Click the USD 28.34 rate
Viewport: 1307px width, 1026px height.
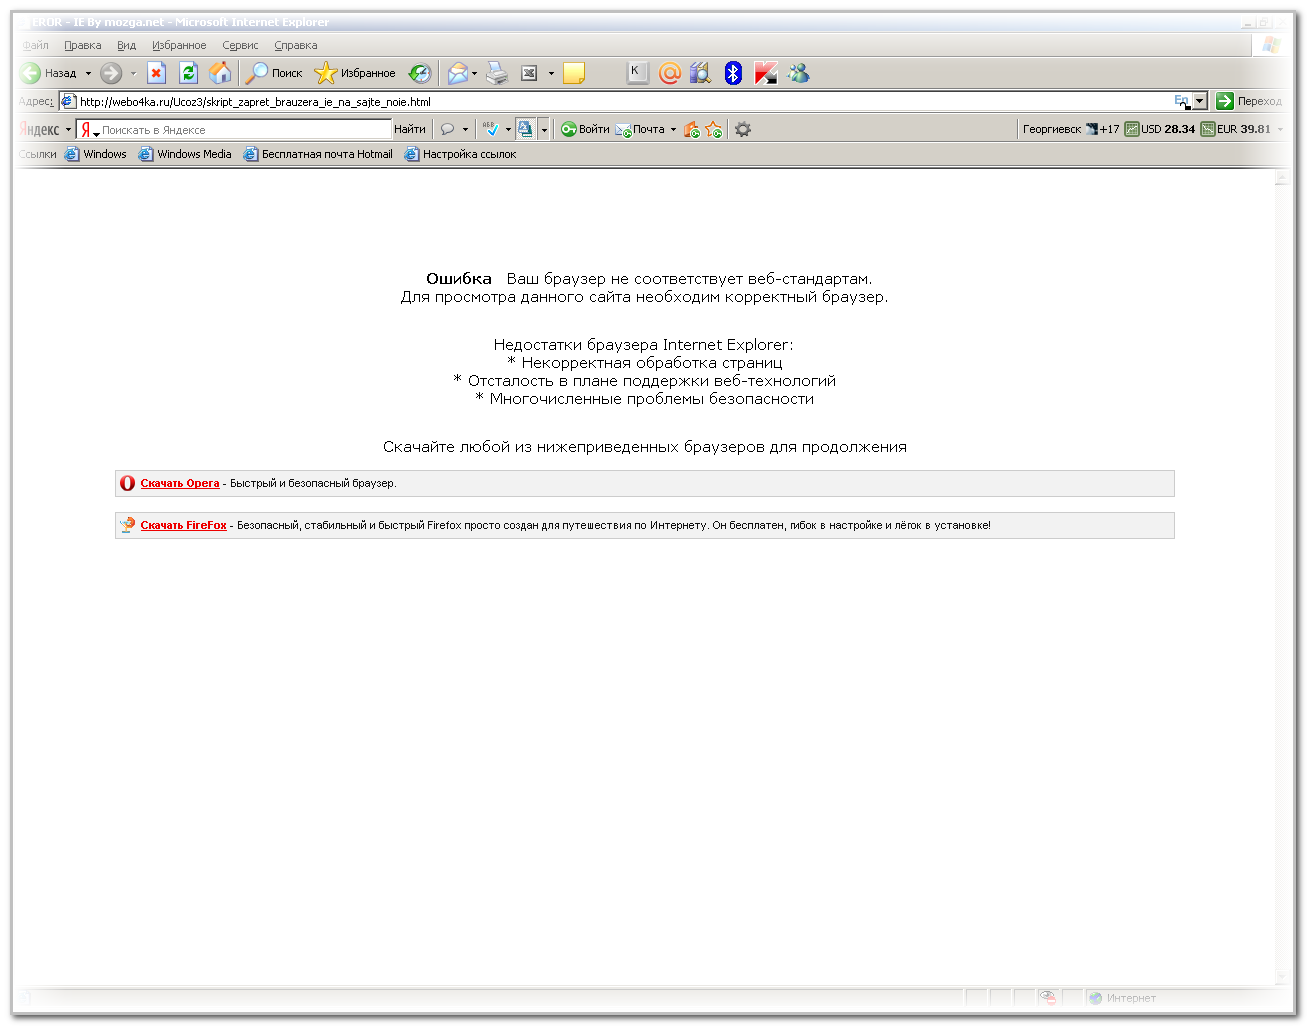click(x=1160, y=129)
